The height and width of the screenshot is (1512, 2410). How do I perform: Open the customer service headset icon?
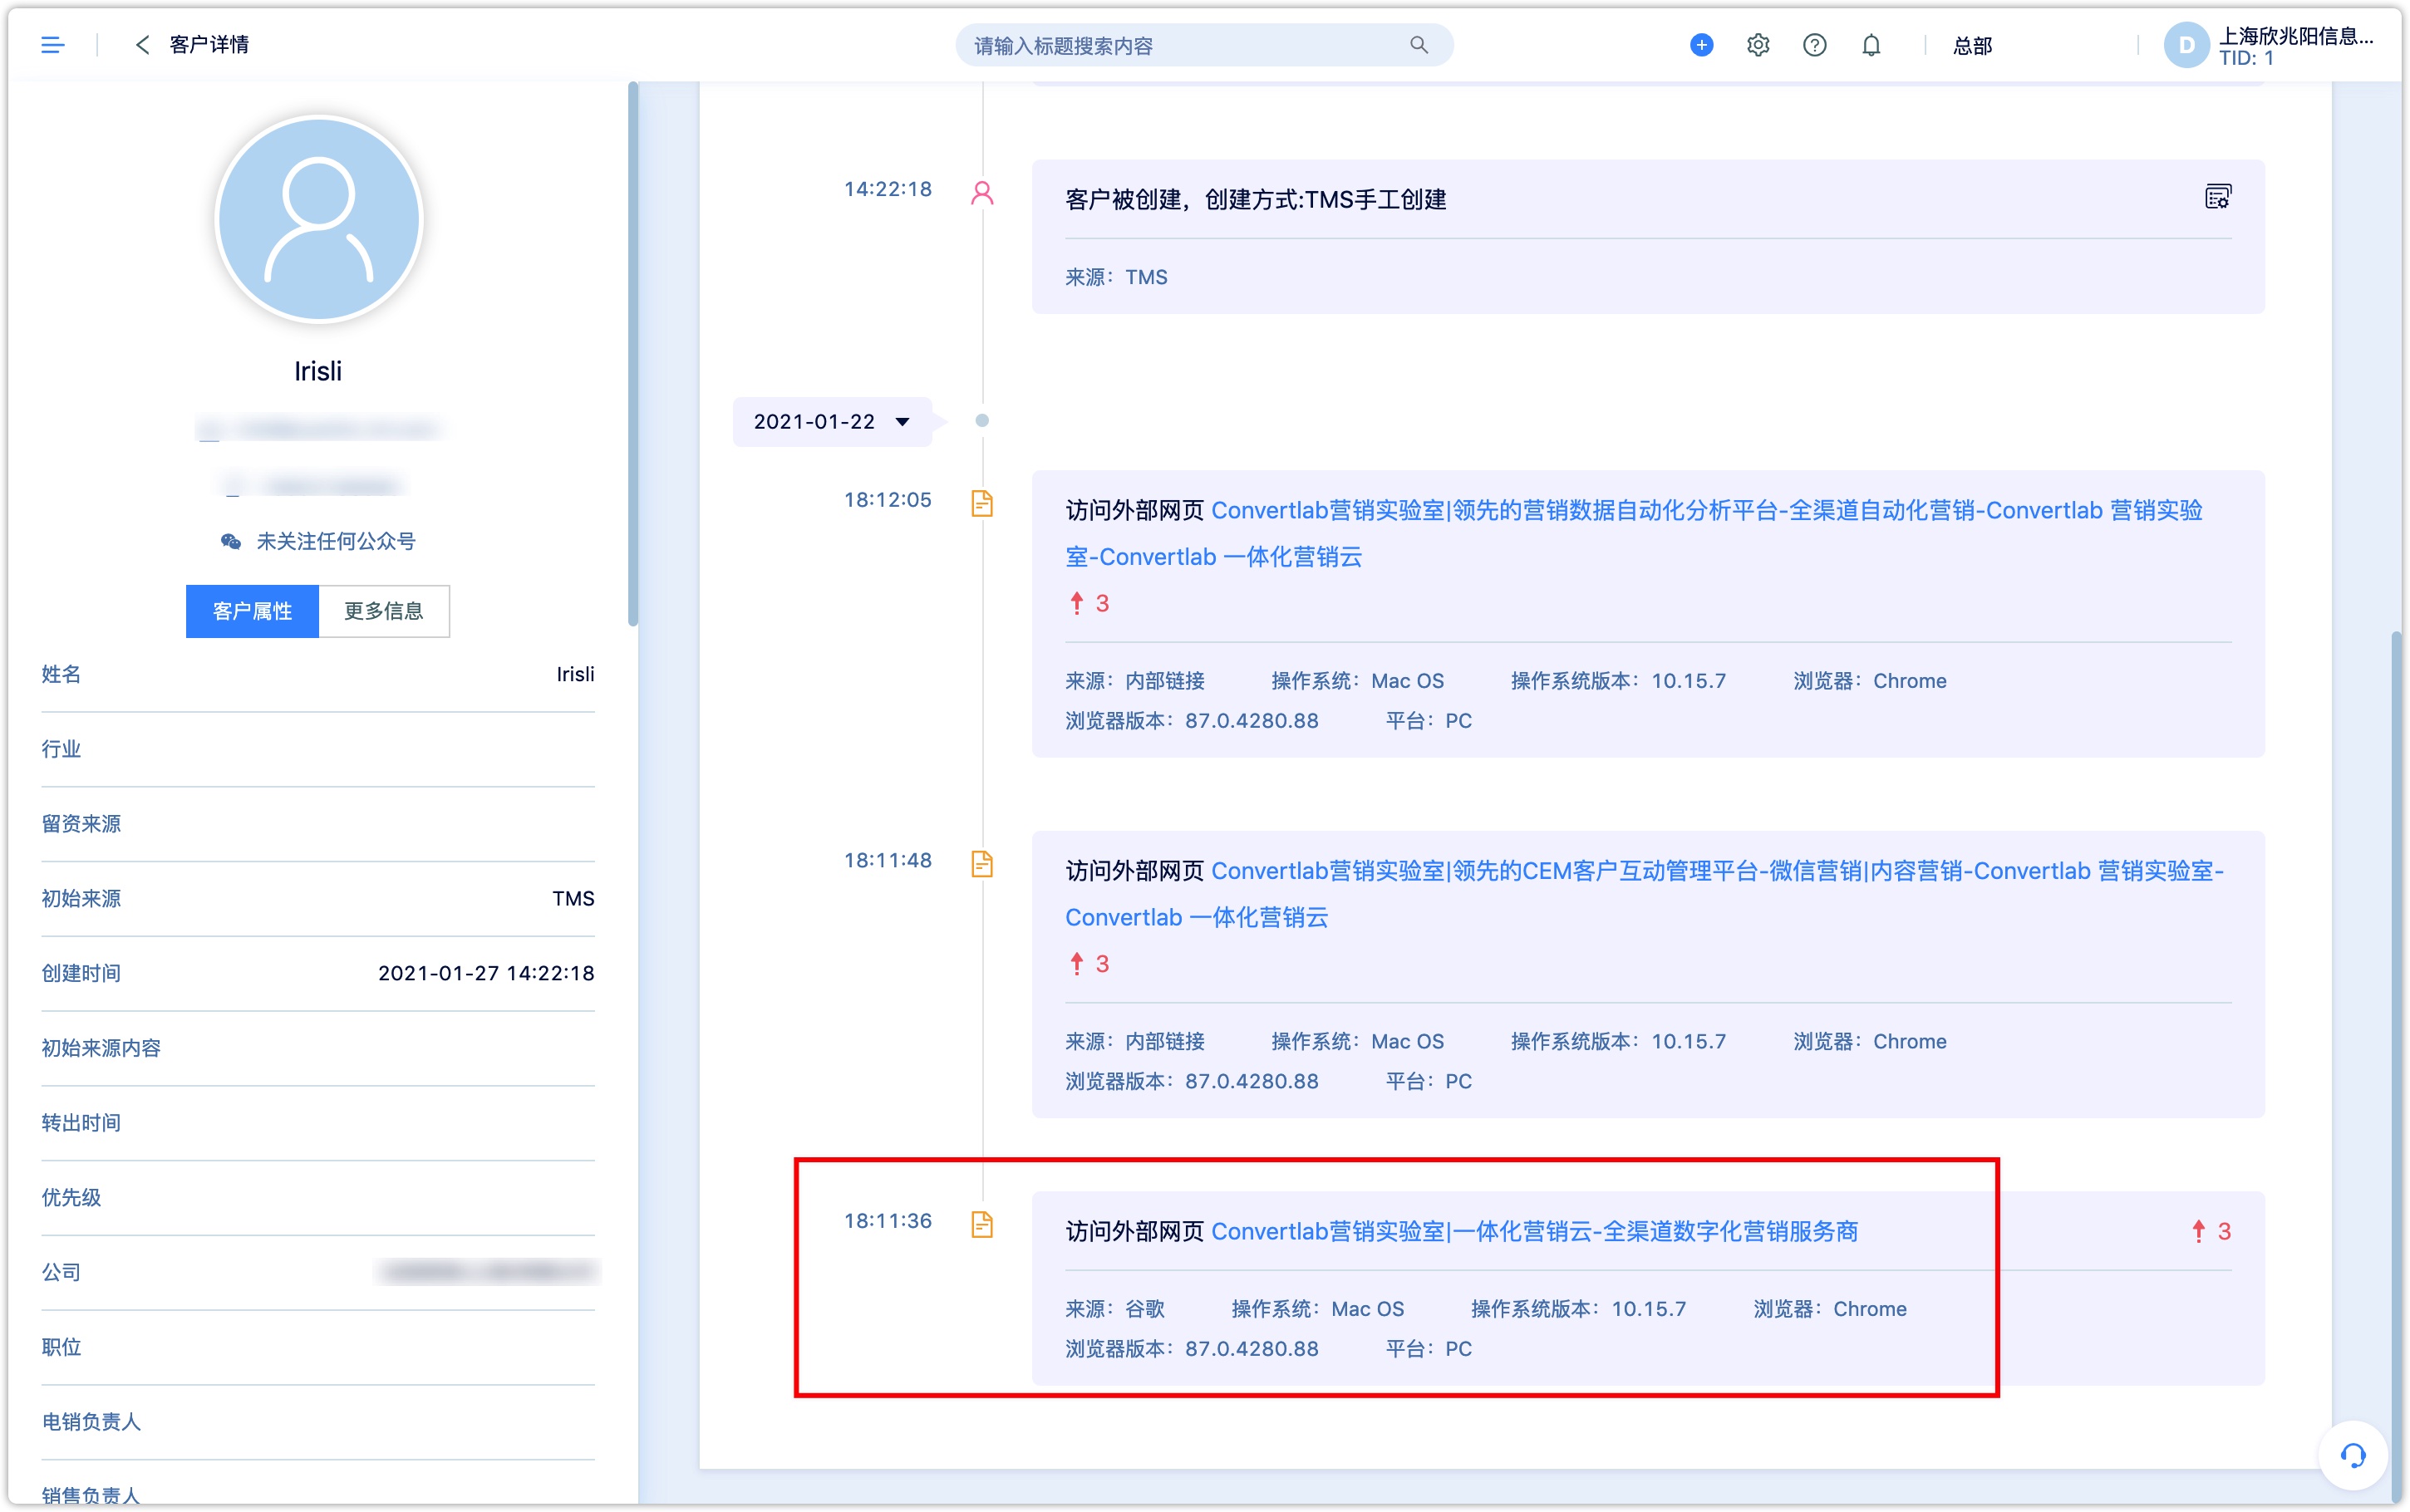tap(2352, 1455)
